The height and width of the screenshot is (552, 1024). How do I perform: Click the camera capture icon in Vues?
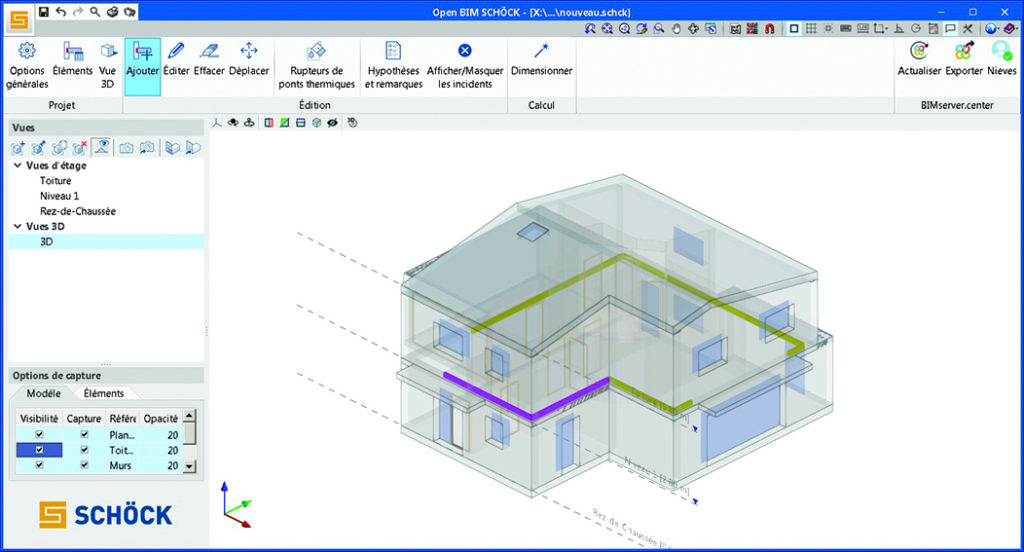pos(126,148)
